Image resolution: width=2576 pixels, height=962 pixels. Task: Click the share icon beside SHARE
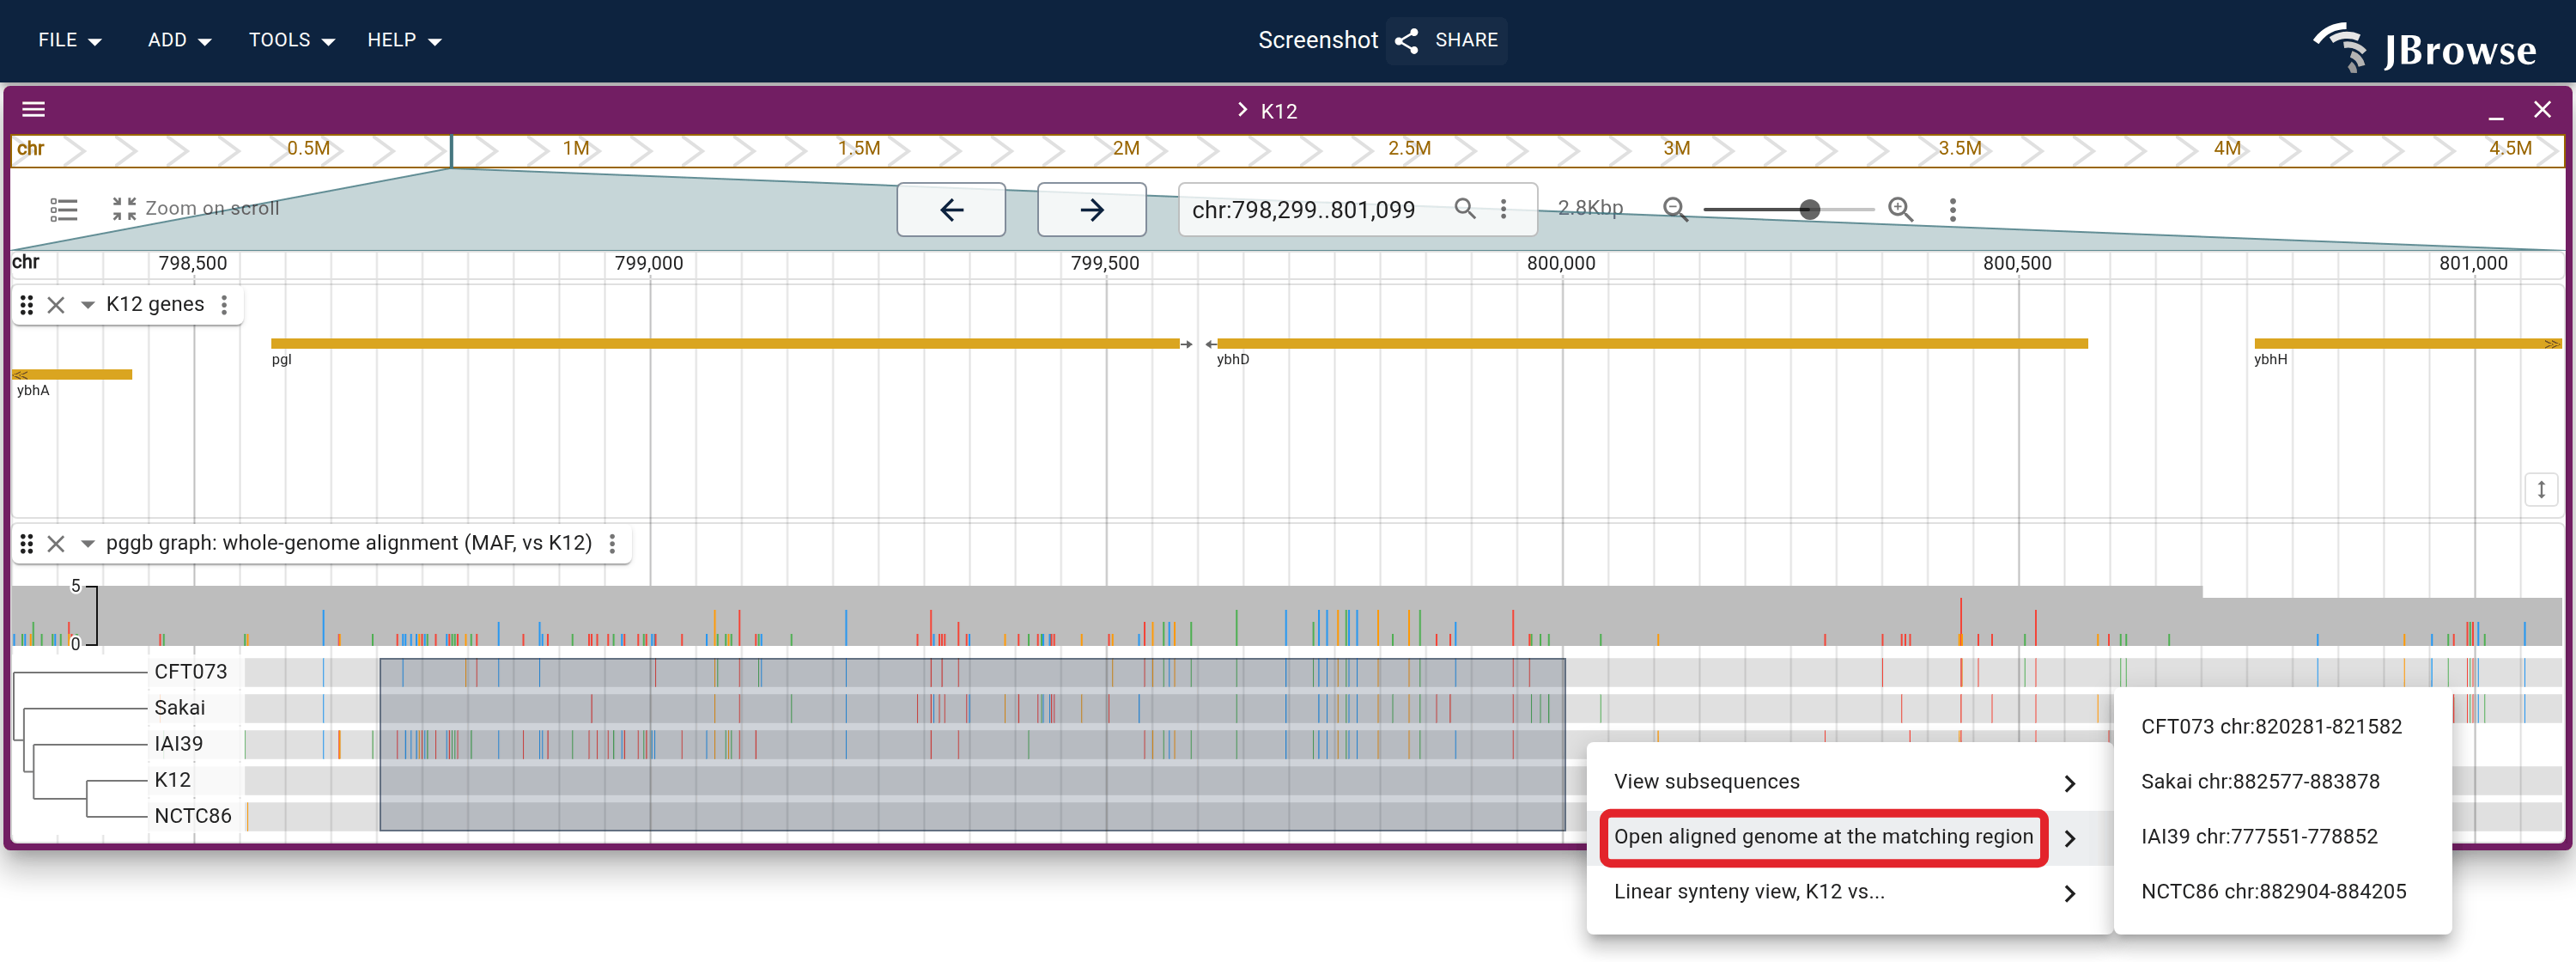click(x=1407, y=41)
